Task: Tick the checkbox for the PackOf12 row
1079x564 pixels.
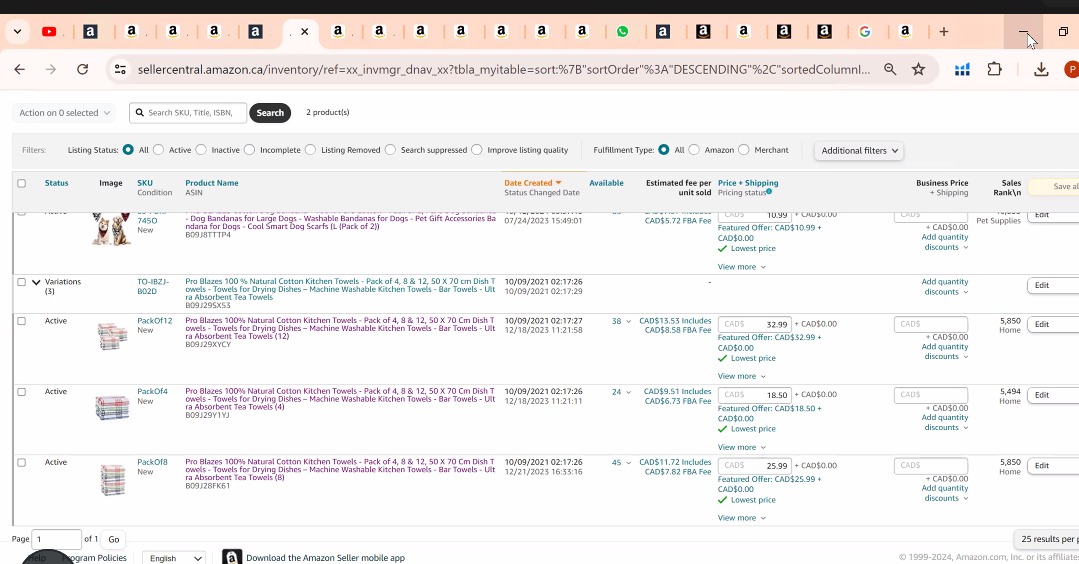Action: click(x=21, y=321)
